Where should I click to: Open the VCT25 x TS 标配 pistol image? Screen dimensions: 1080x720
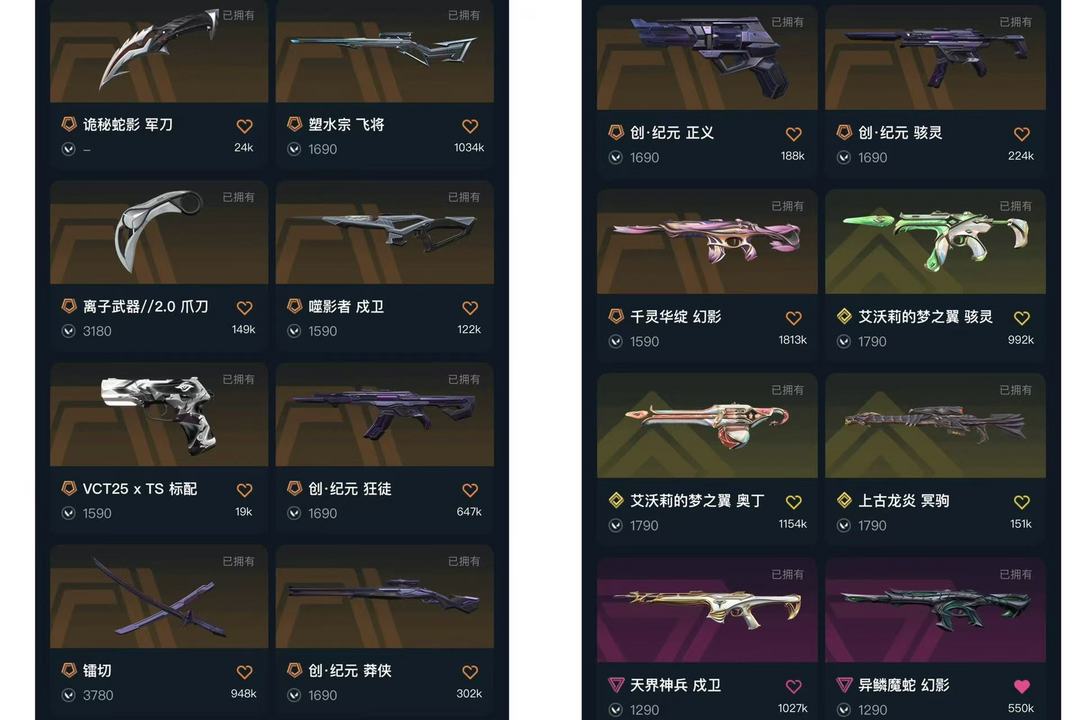click(x=159, y=415)
